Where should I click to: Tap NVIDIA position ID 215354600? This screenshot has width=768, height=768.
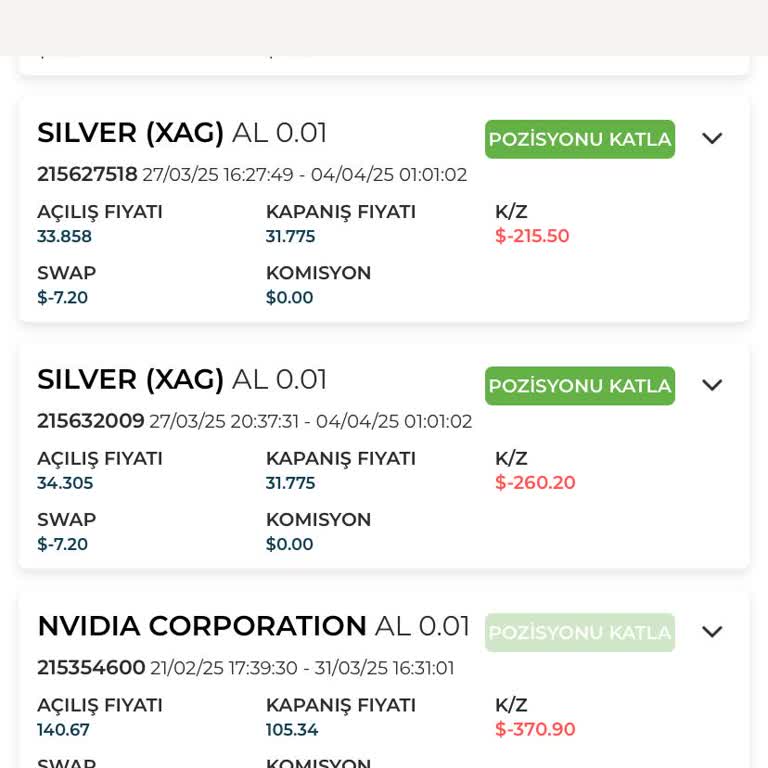coord(91,668)
